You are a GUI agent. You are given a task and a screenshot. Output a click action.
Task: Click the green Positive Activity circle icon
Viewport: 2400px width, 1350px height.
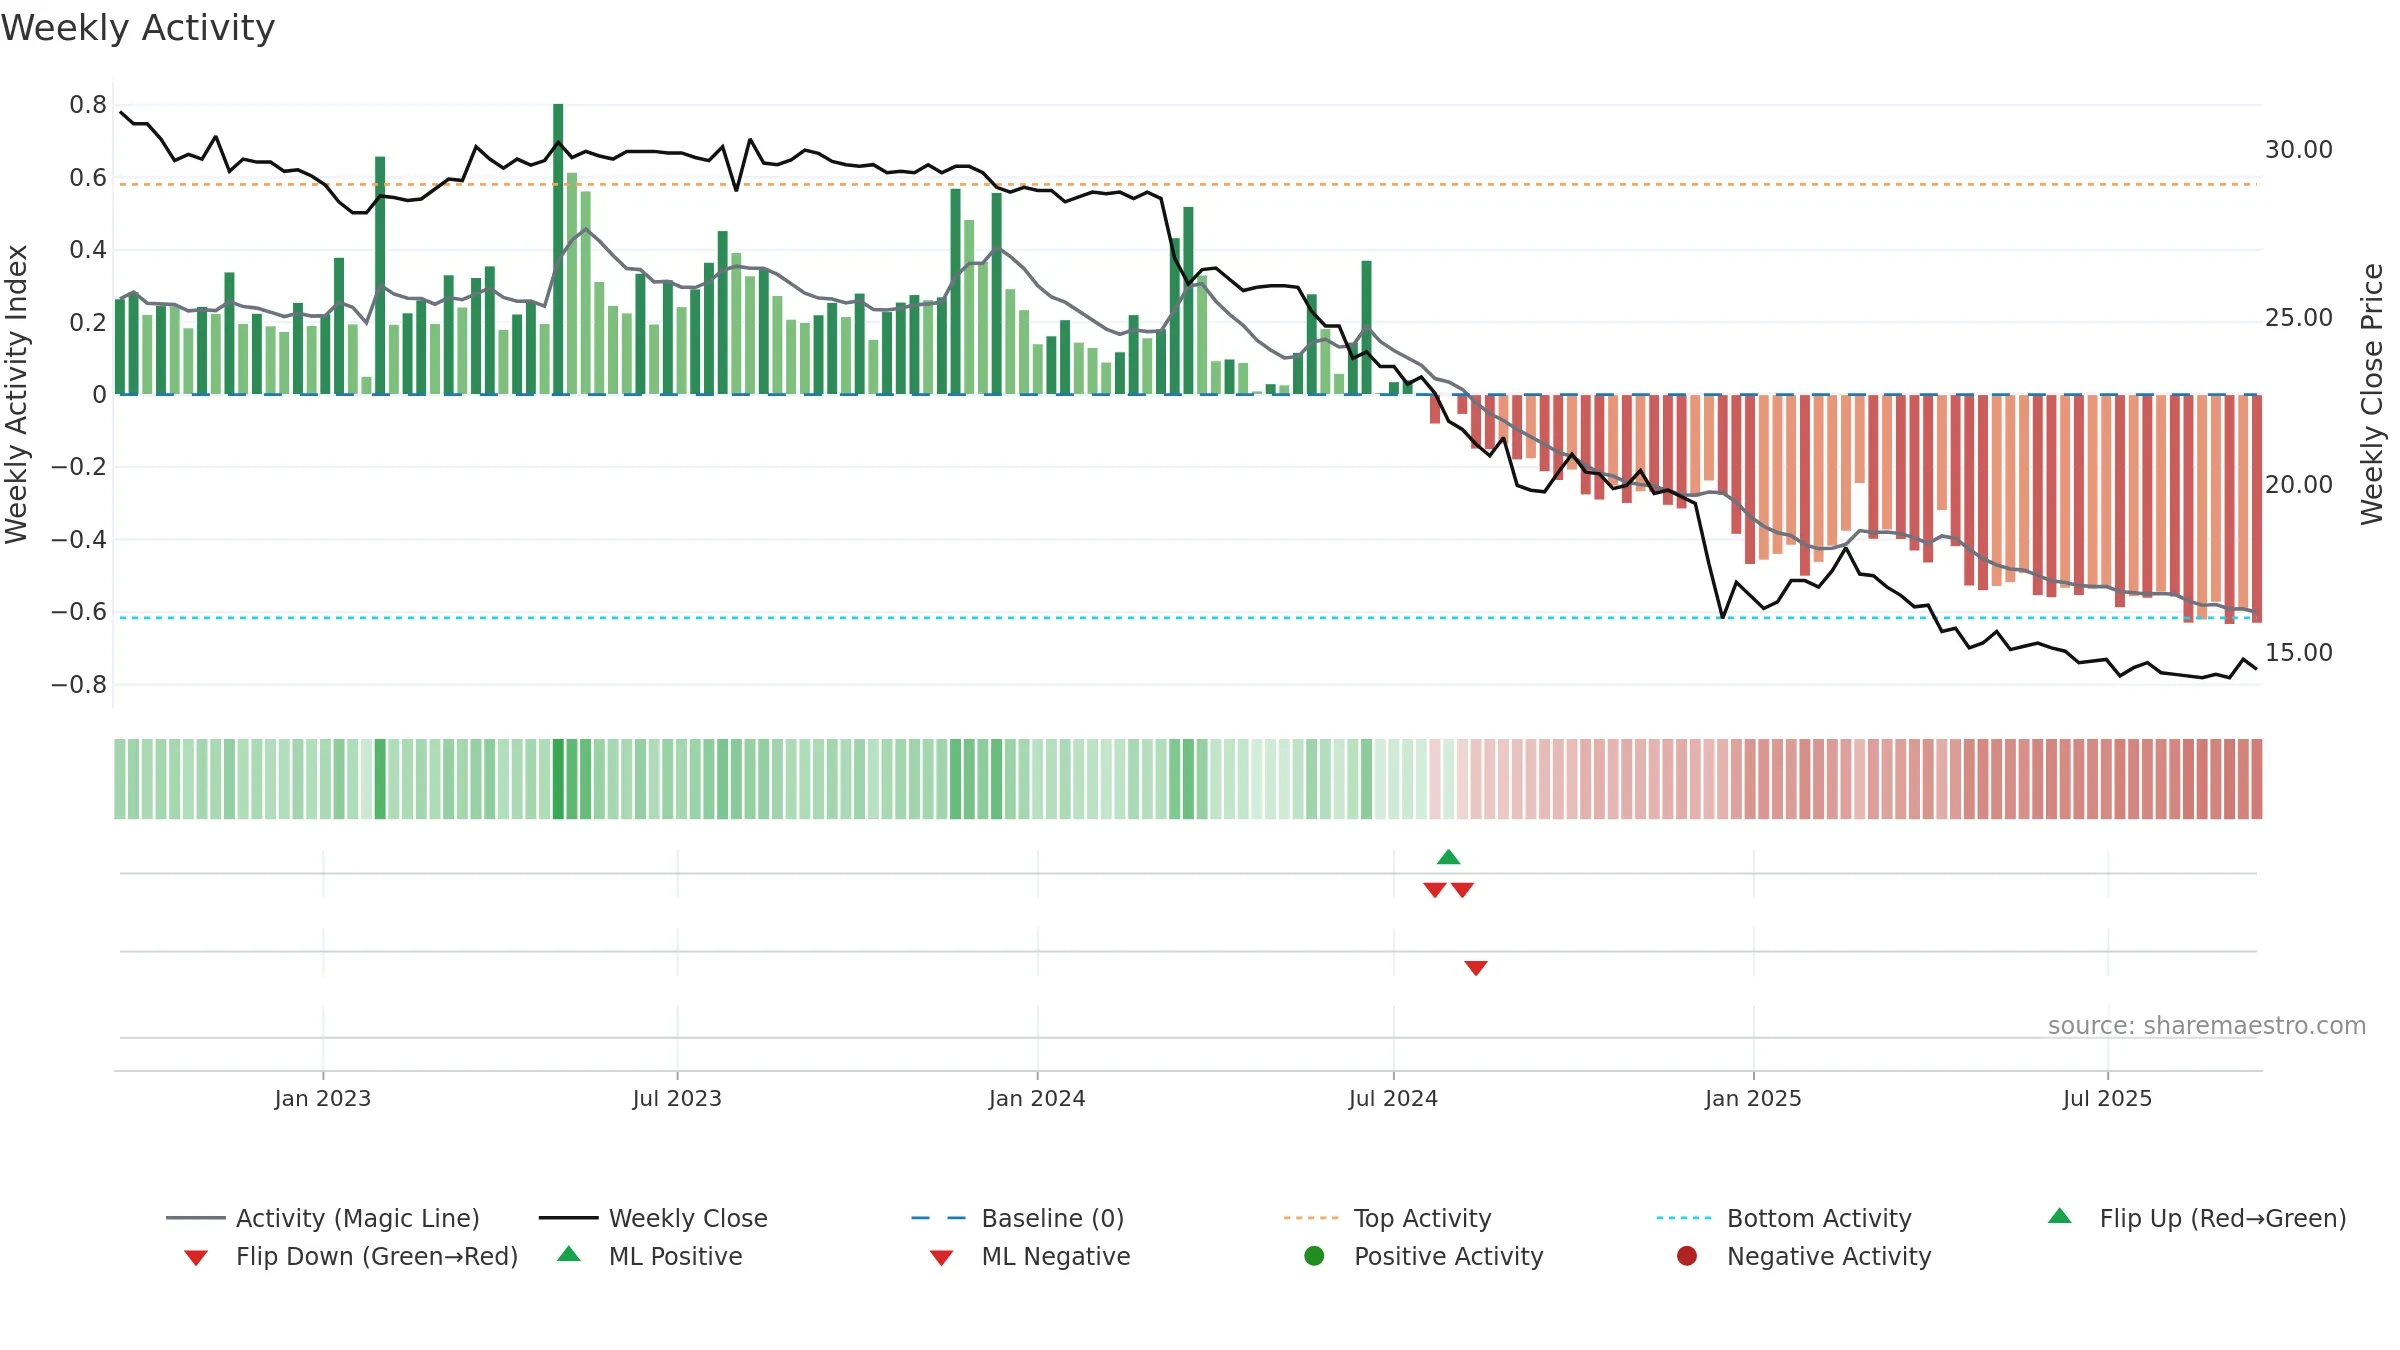pyautogui.click(x=1314, y=1256)
